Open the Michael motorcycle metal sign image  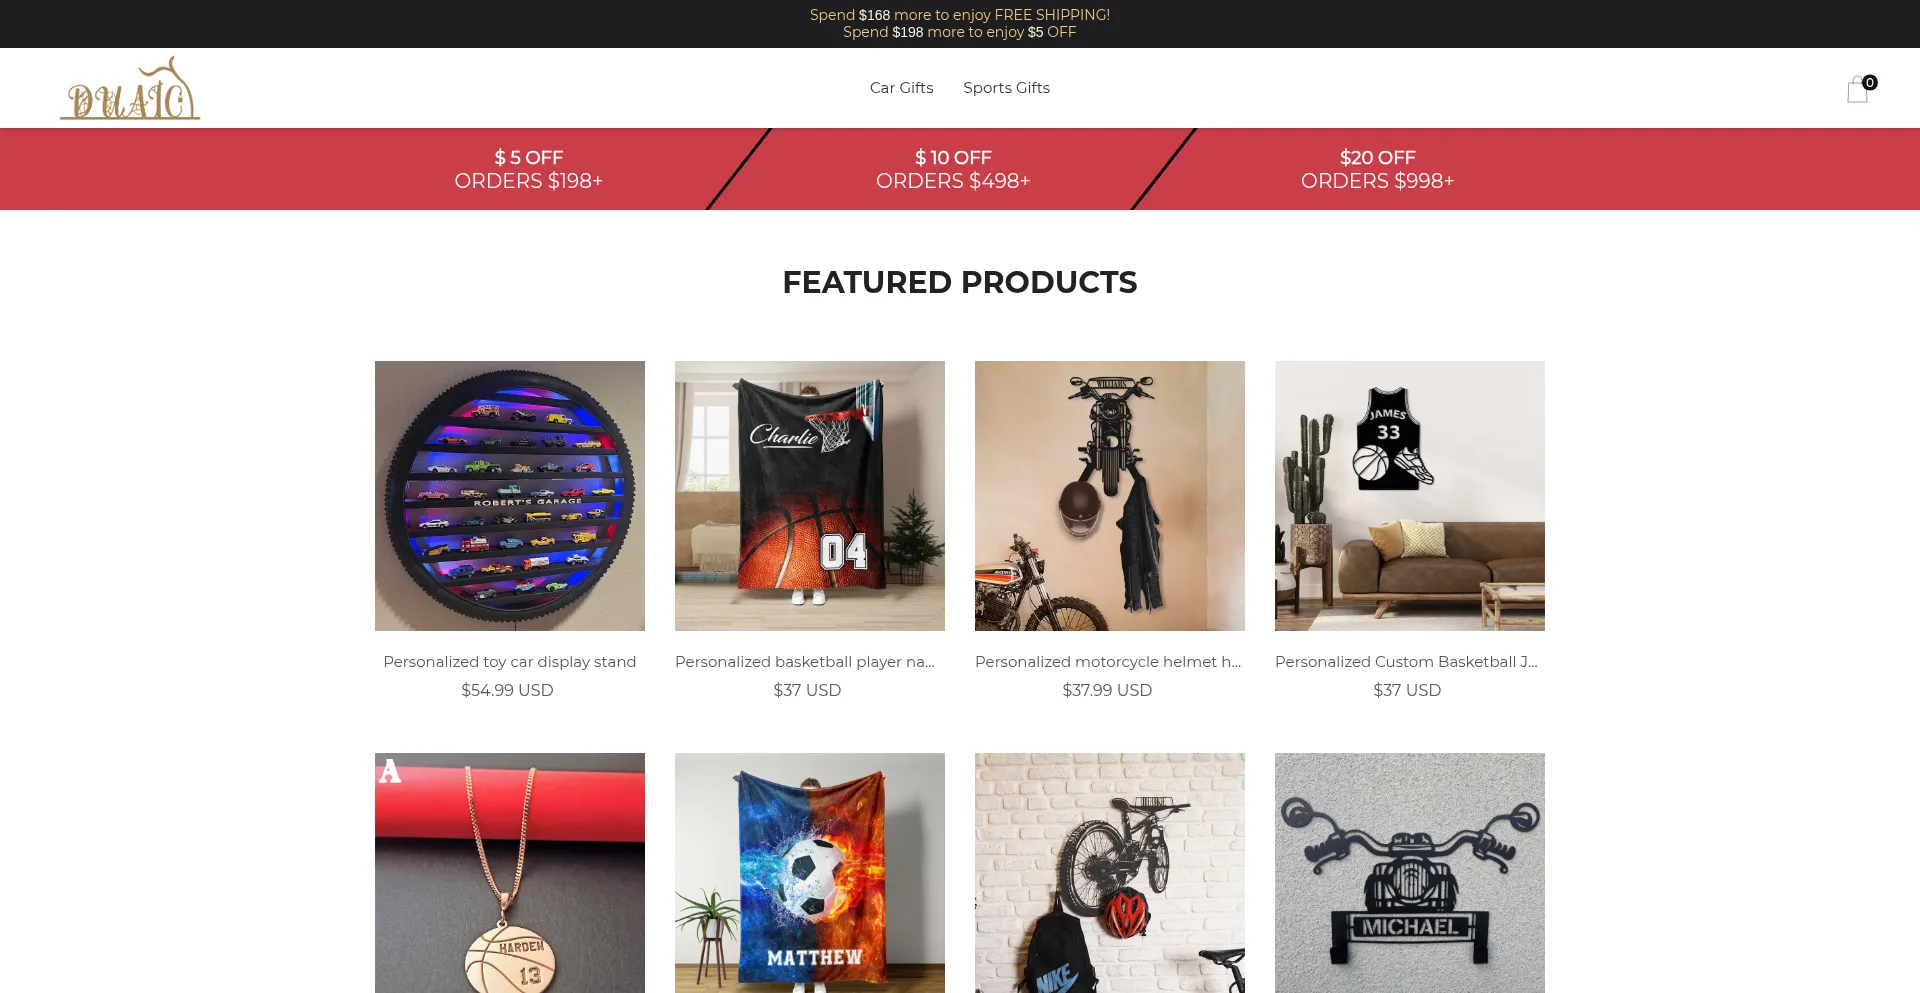1410,873
